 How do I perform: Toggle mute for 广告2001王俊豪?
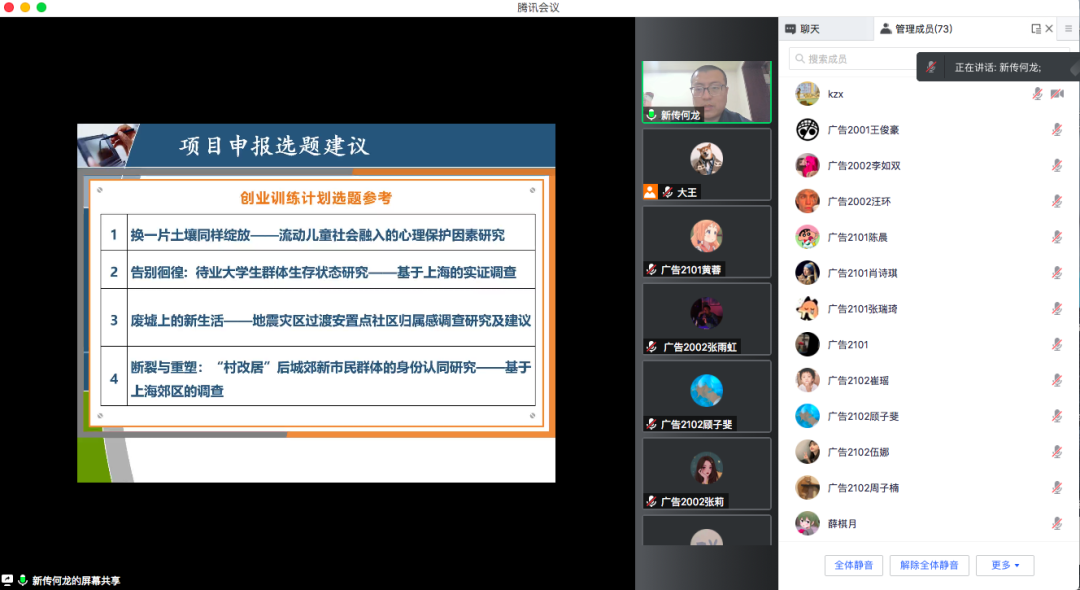(1057, 130)
